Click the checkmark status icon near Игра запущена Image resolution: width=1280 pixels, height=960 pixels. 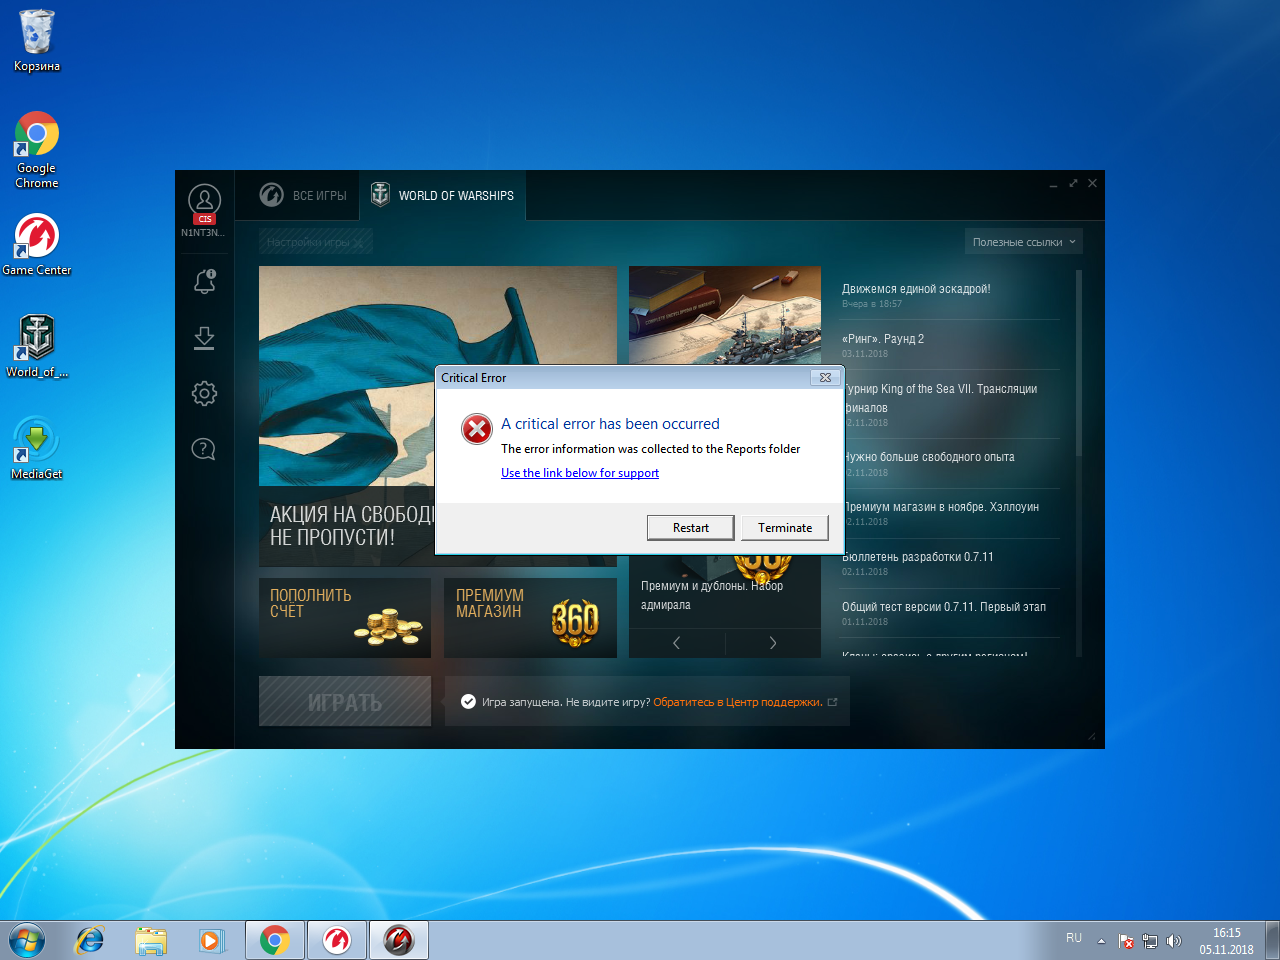(468, 702)
